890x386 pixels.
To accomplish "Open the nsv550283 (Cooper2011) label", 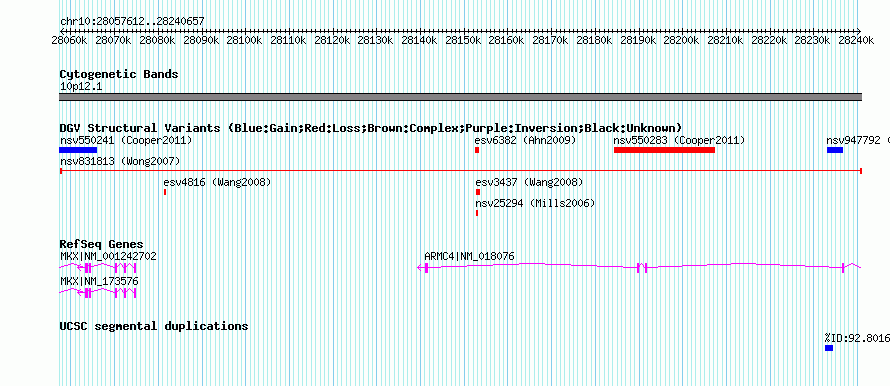I will 679,140.
